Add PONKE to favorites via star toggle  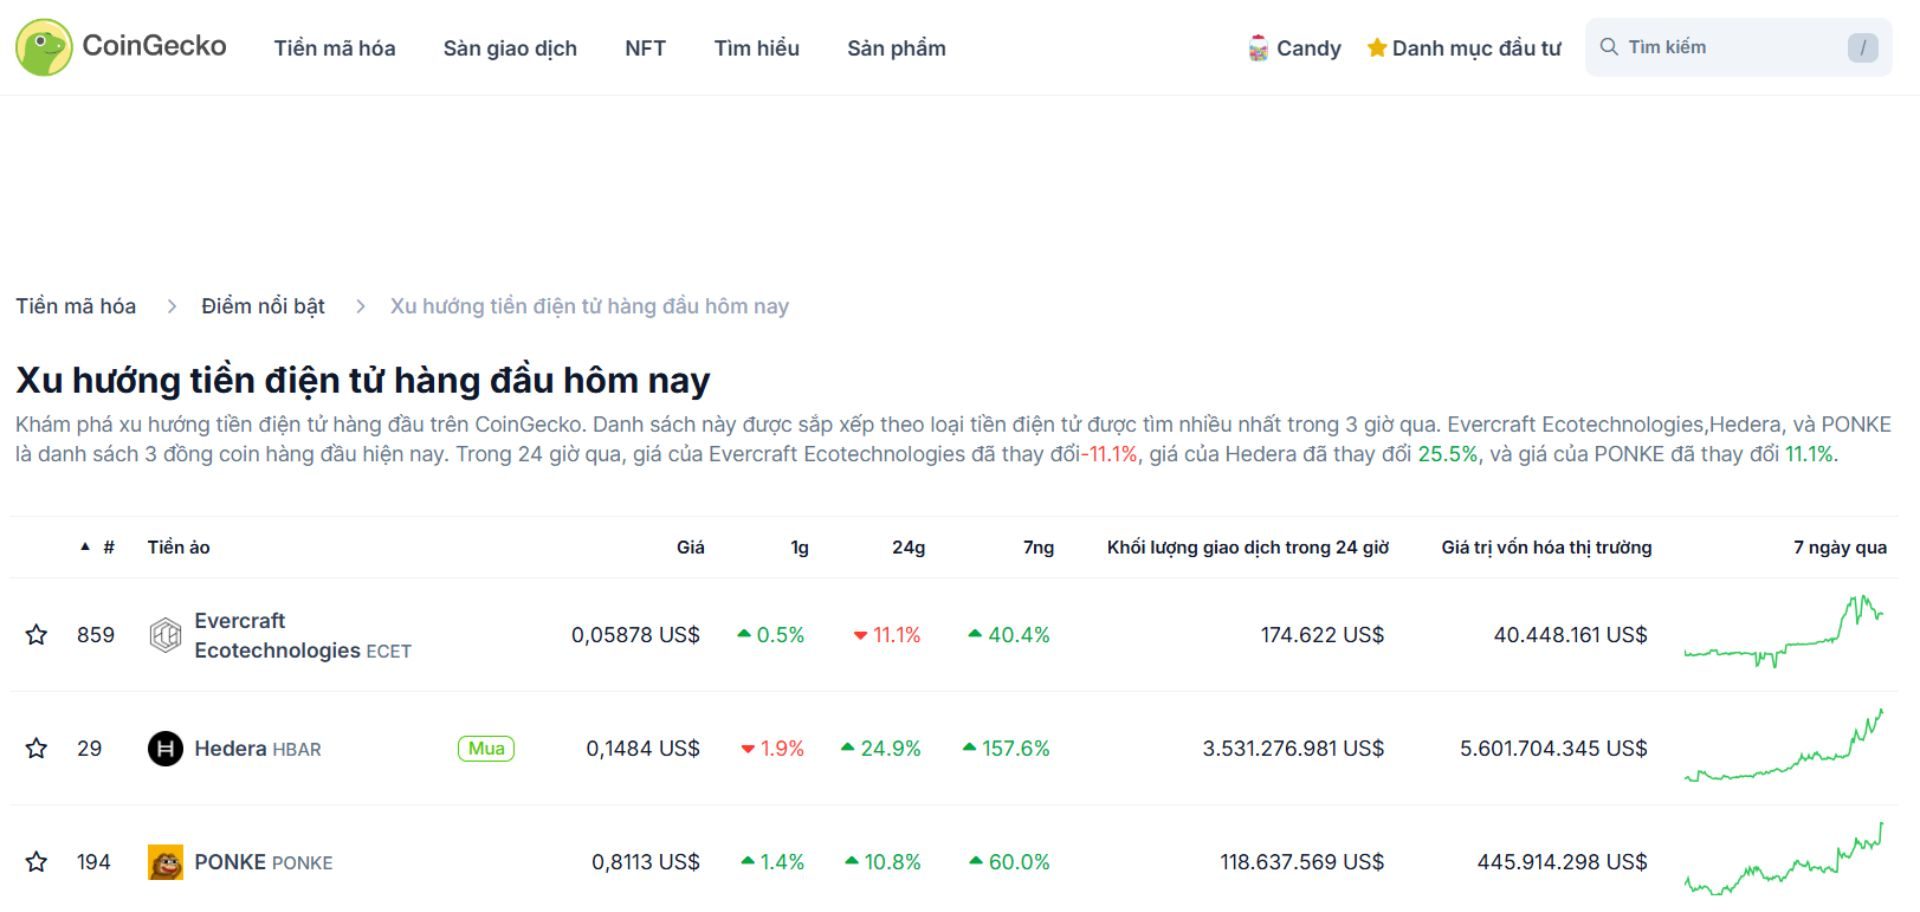tap(37, 861)
